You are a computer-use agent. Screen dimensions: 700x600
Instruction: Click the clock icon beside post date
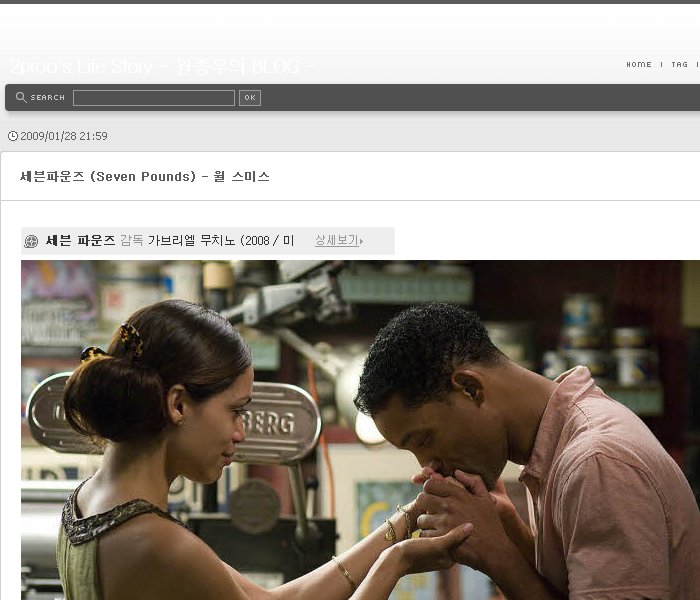pyautogui.click(x=13, y=136)
